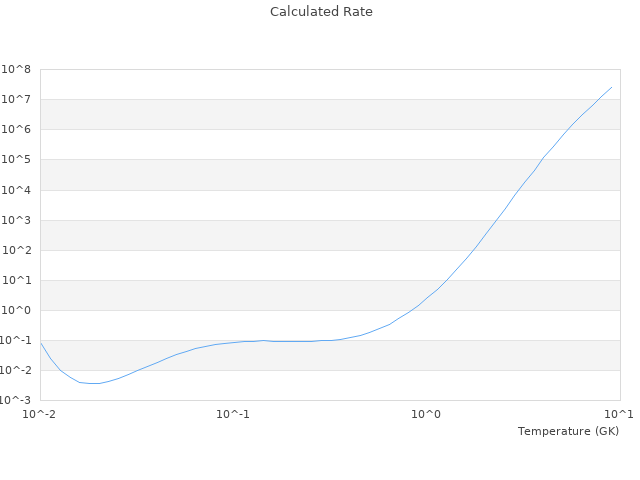Screen dimensions: 640x480
Task: Select the 10^6 y-axis tick label
Action: point(18,129)
